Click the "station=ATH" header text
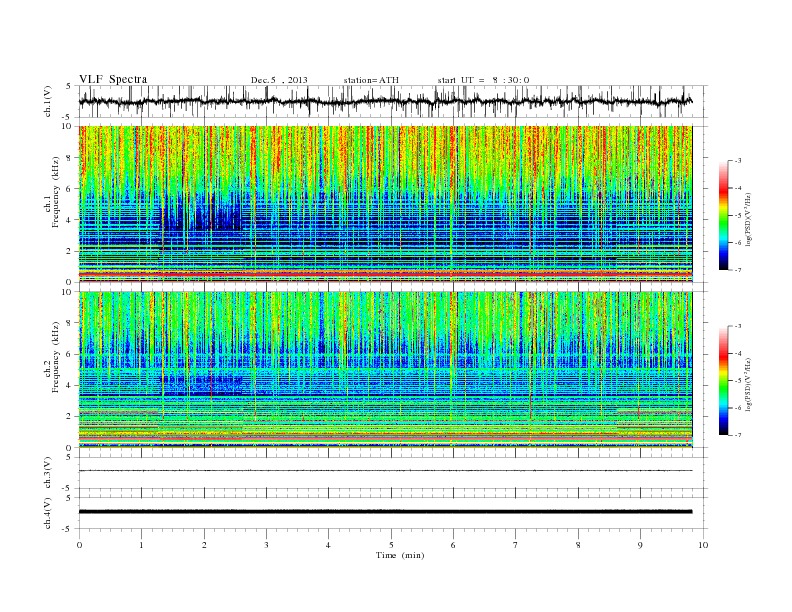Viewport: 792px width, 612px height. [371, 80]
